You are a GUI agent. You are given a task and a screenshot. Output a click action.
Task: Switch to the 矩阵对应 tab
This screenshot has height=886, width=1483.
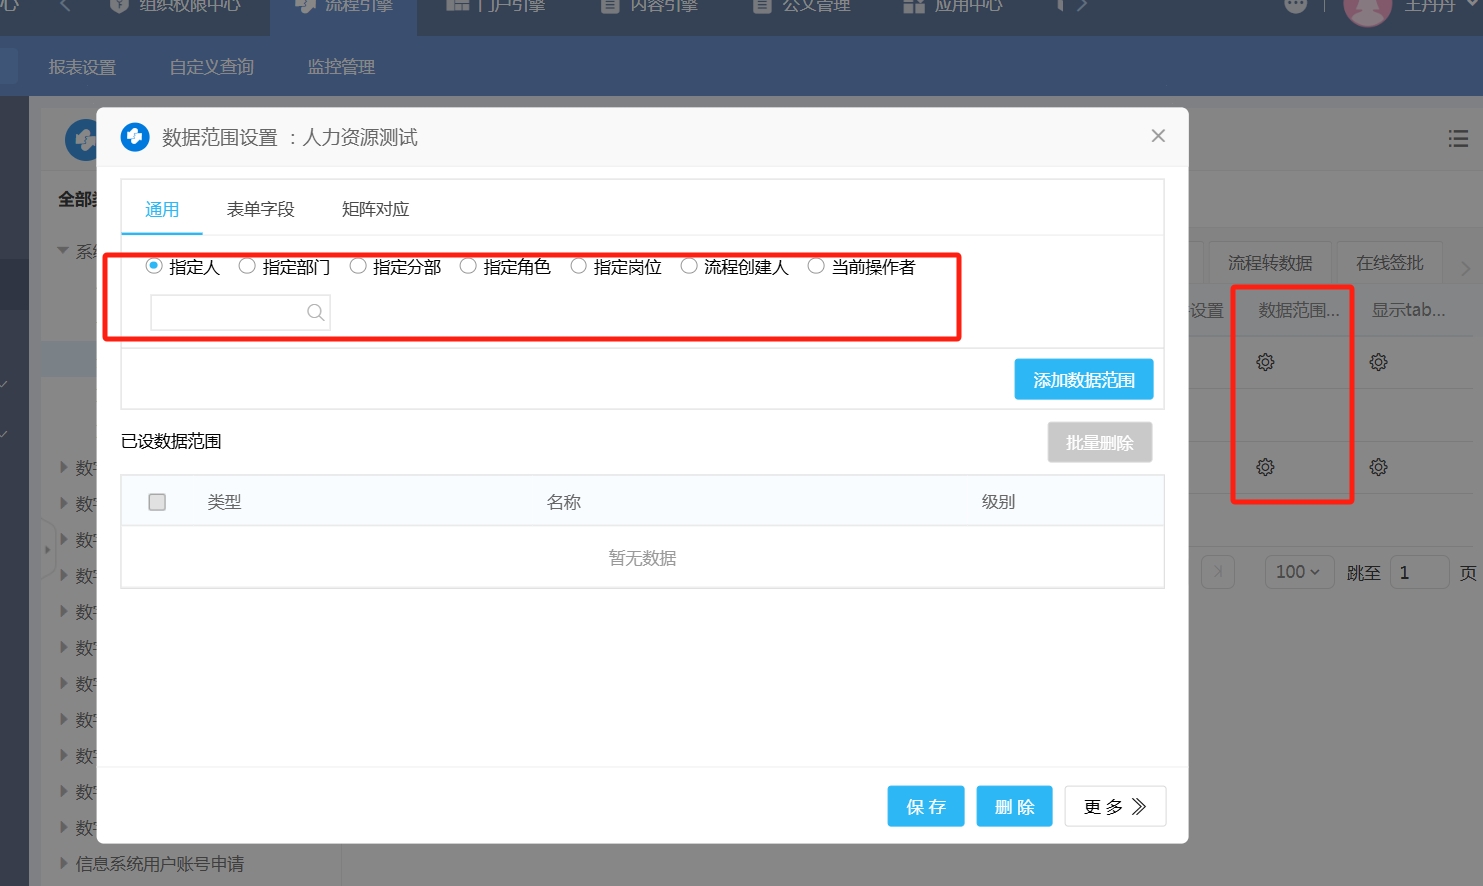click(x=375, y=209)
